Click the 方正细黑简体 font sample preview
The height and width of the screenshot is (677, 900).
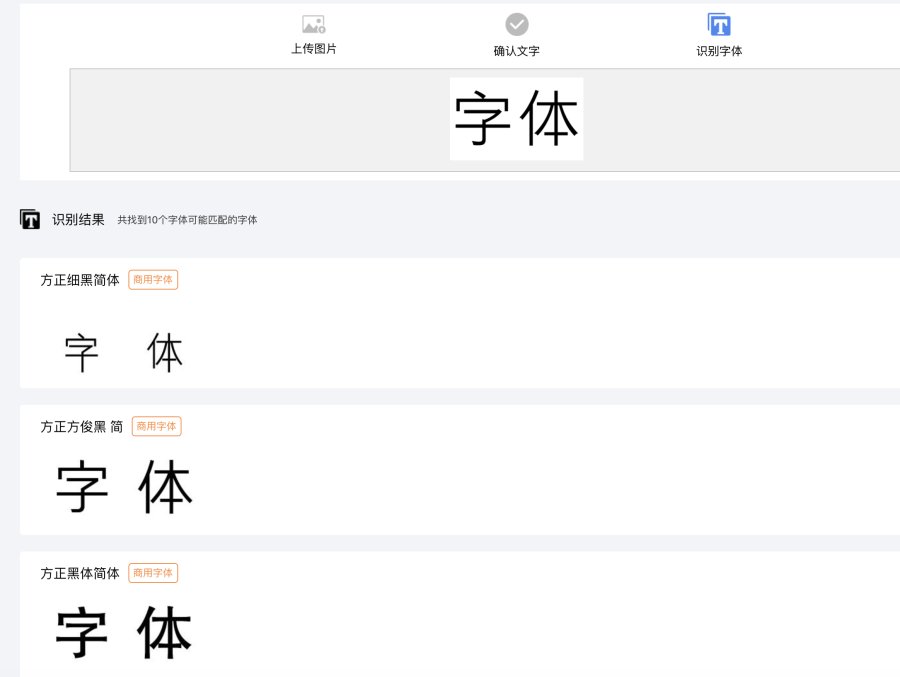click(124, 353)
